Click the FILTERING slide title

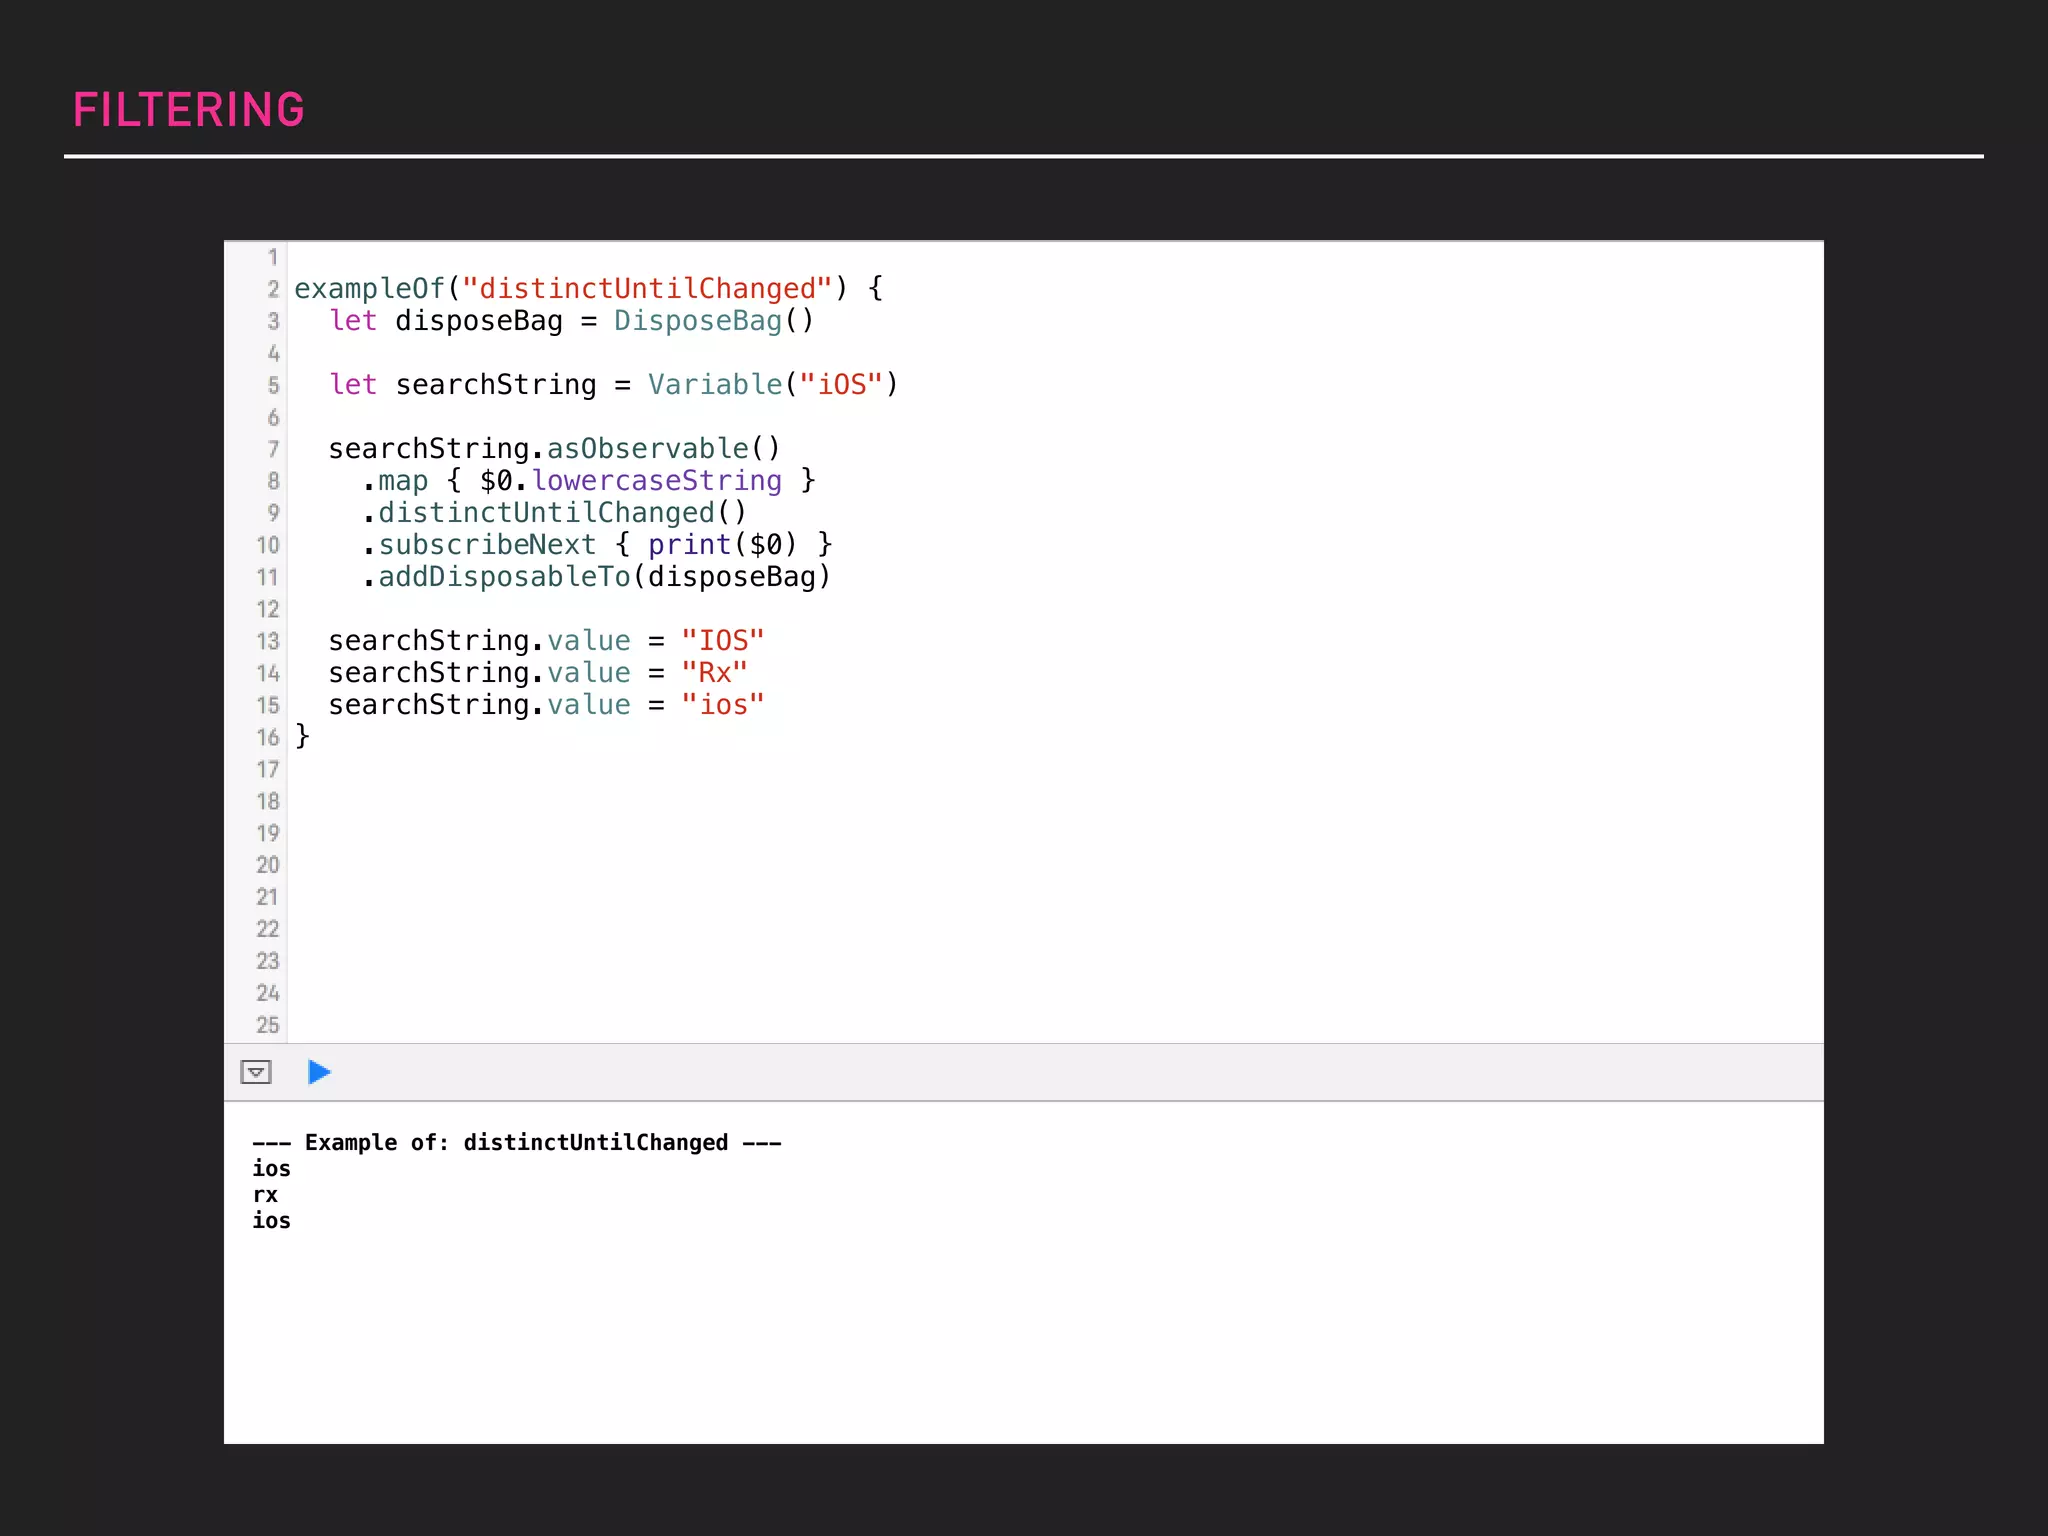pyautogui.click(x=188, y=110)
